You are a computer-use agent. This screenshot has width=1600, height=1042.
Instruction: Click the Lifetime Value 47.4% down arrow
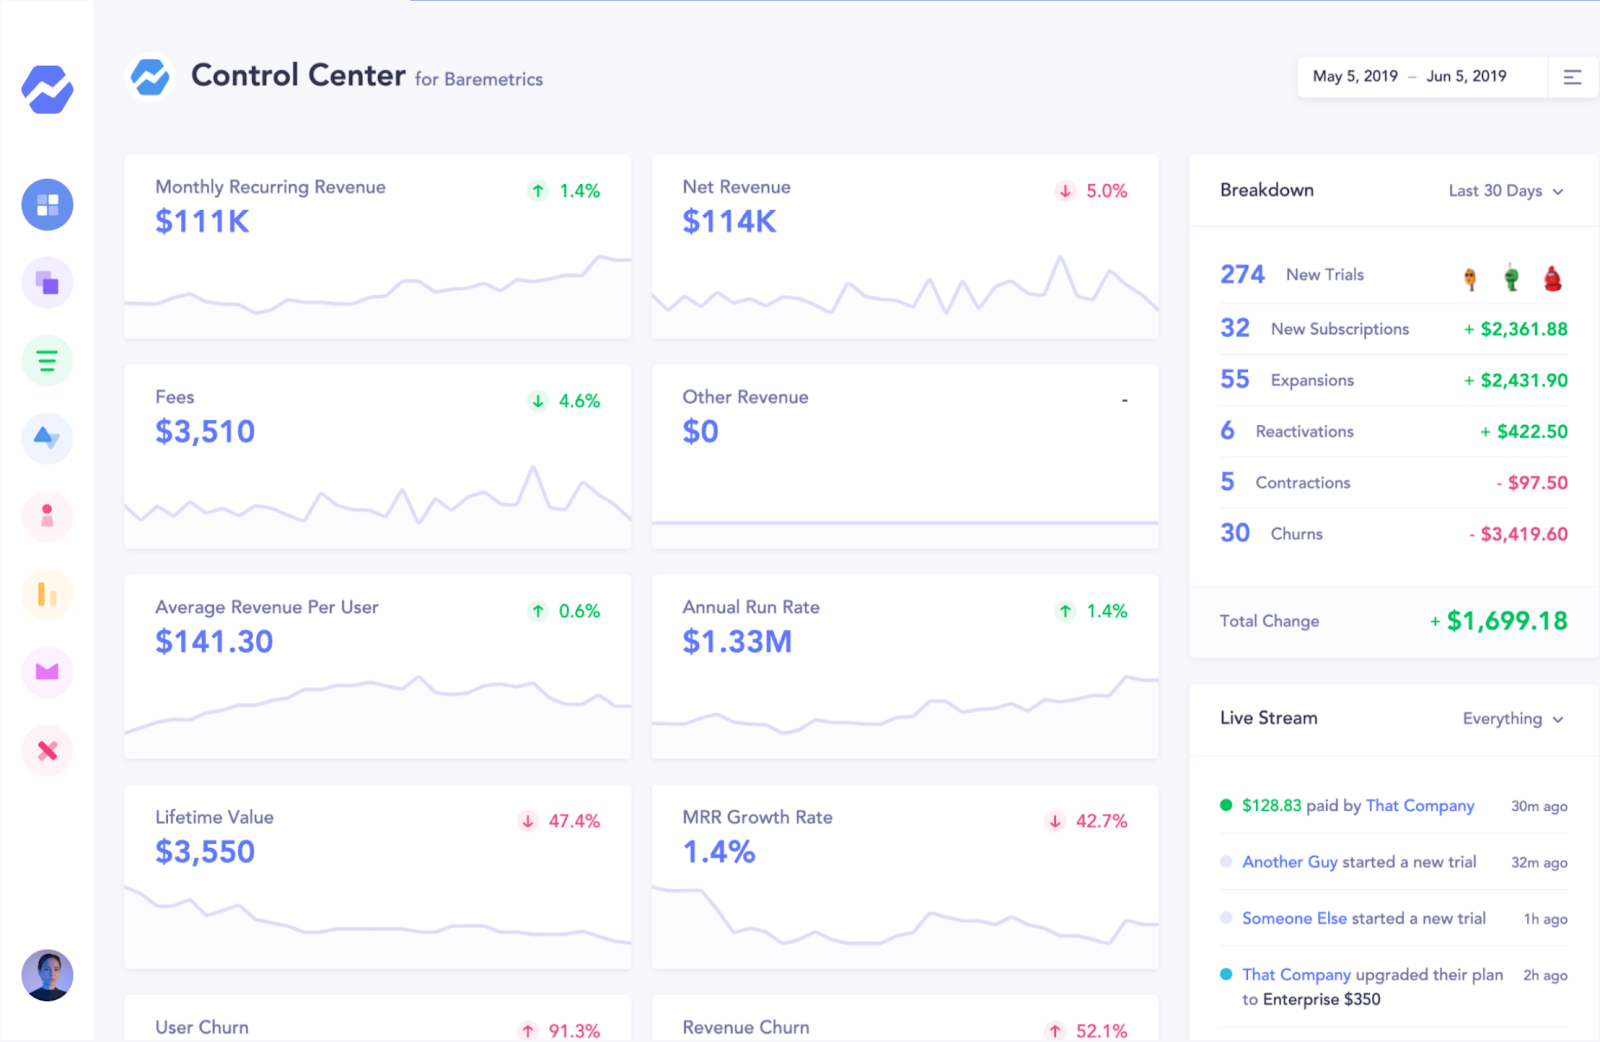click(x=528, y=821)
